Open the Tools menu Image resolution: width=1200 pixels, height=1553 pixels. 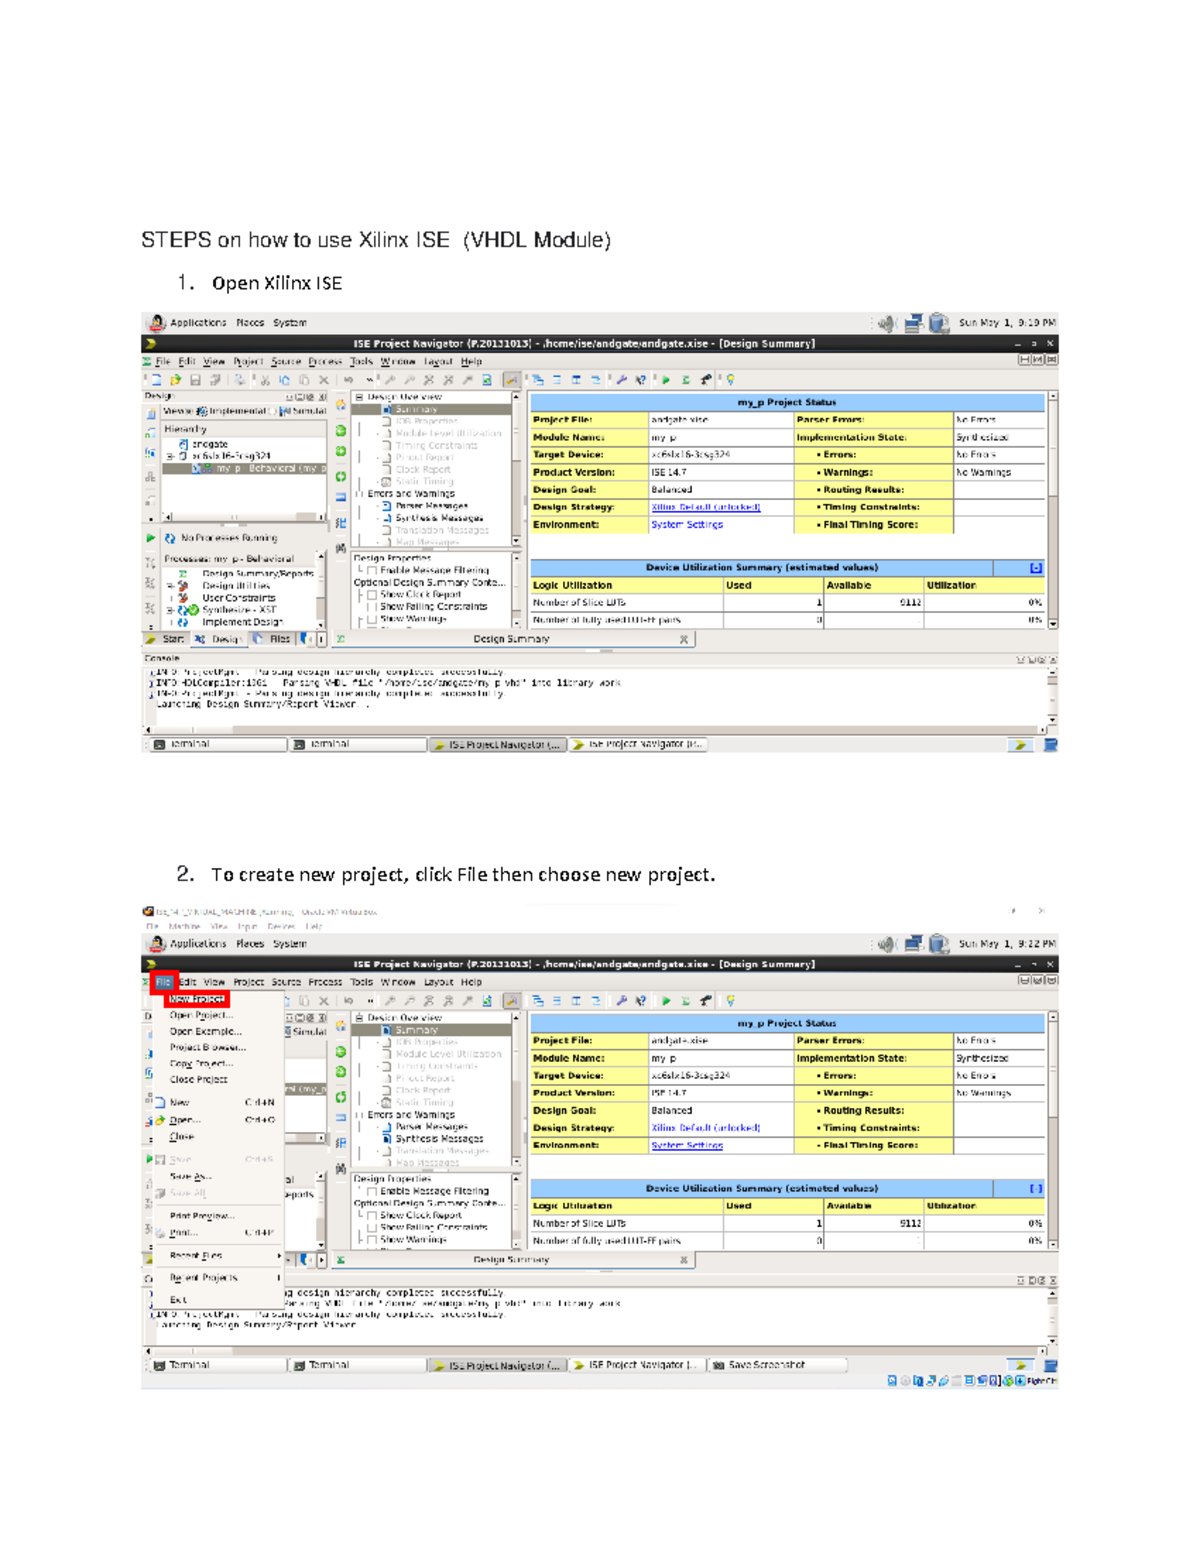[360, 361]
